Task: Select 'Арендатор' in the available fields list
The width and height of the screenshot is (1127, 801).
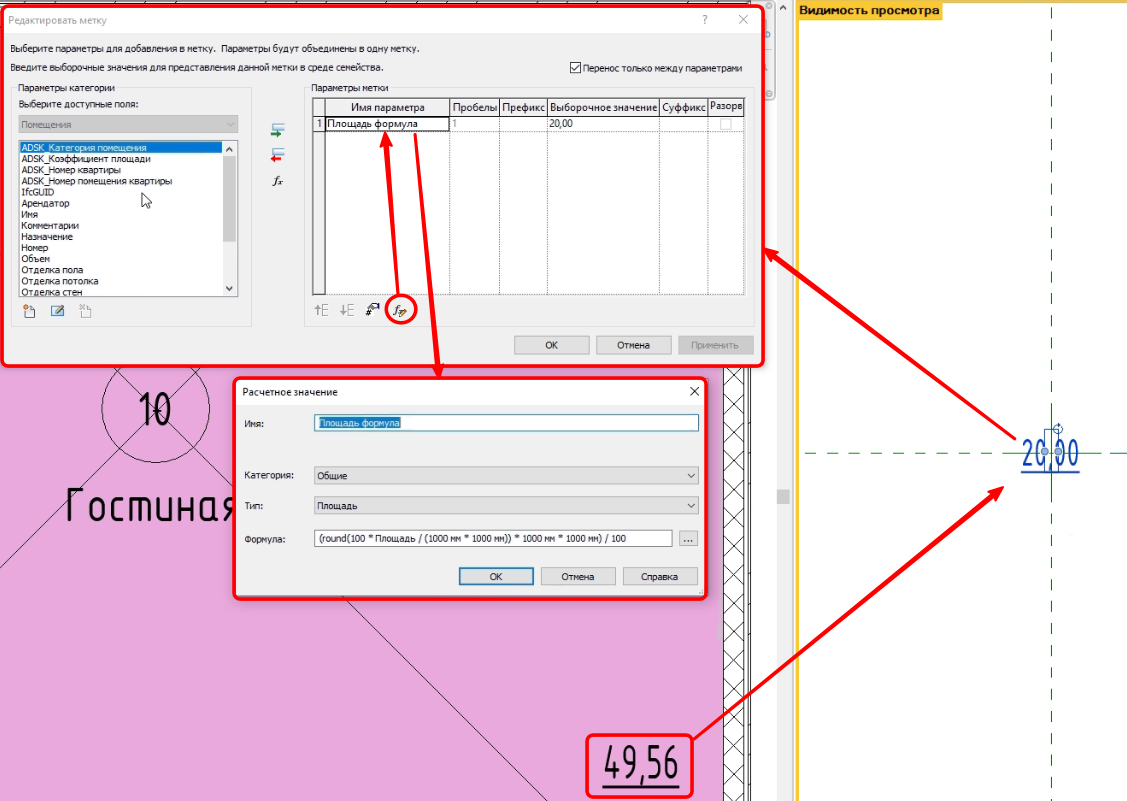Action: 46,203
